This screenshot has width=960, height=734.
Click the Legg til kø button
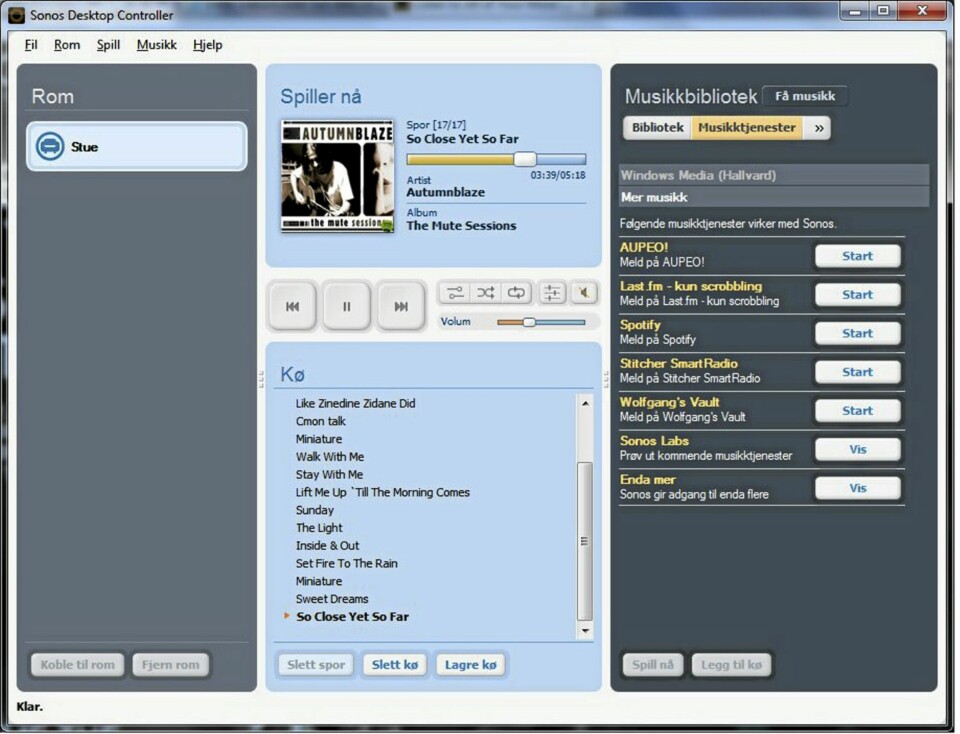coord(732,665)
